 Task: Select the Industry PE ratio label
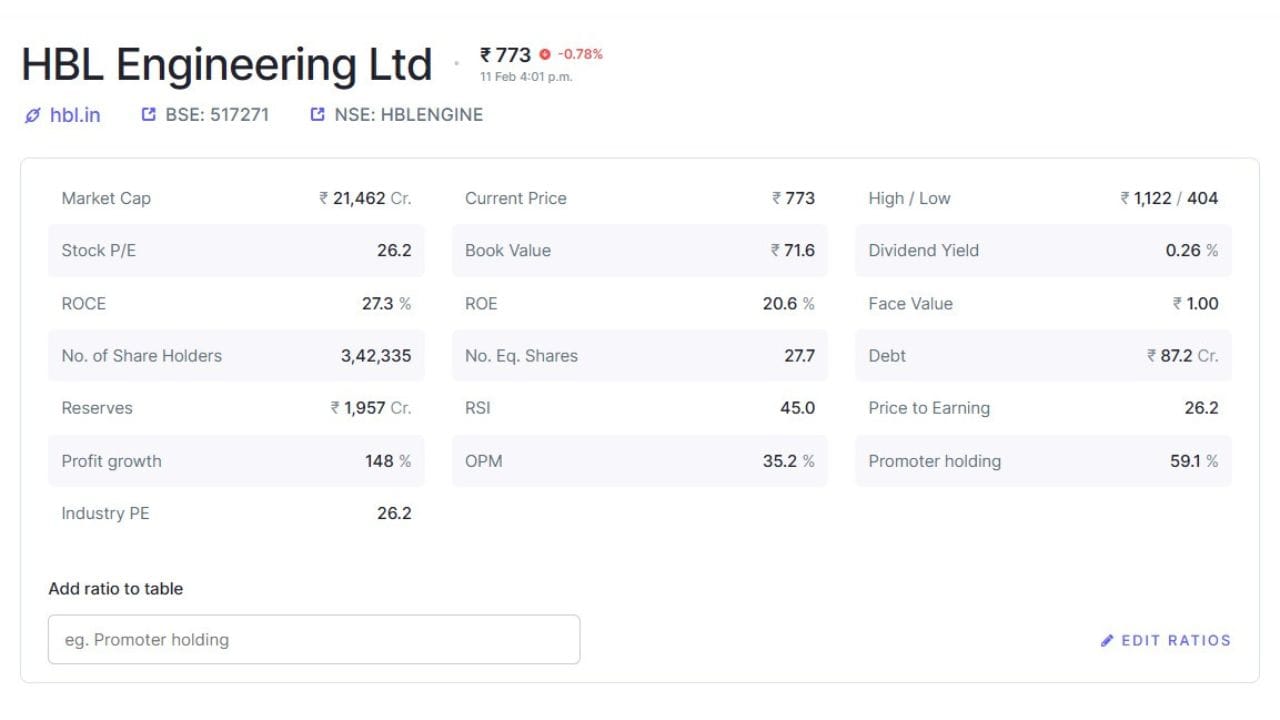pyautogui.click(x=105, y=513)
